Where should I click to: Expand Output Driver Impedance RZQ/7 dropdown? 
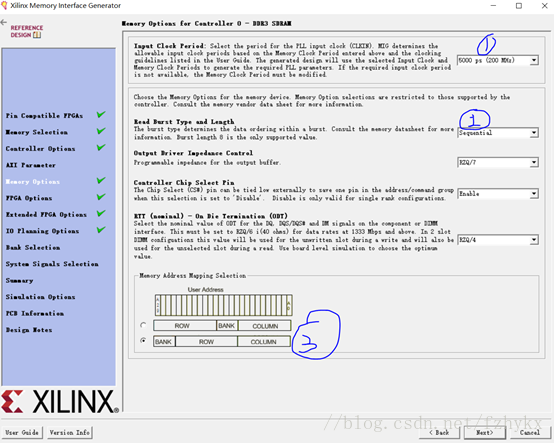pos(498,163)
